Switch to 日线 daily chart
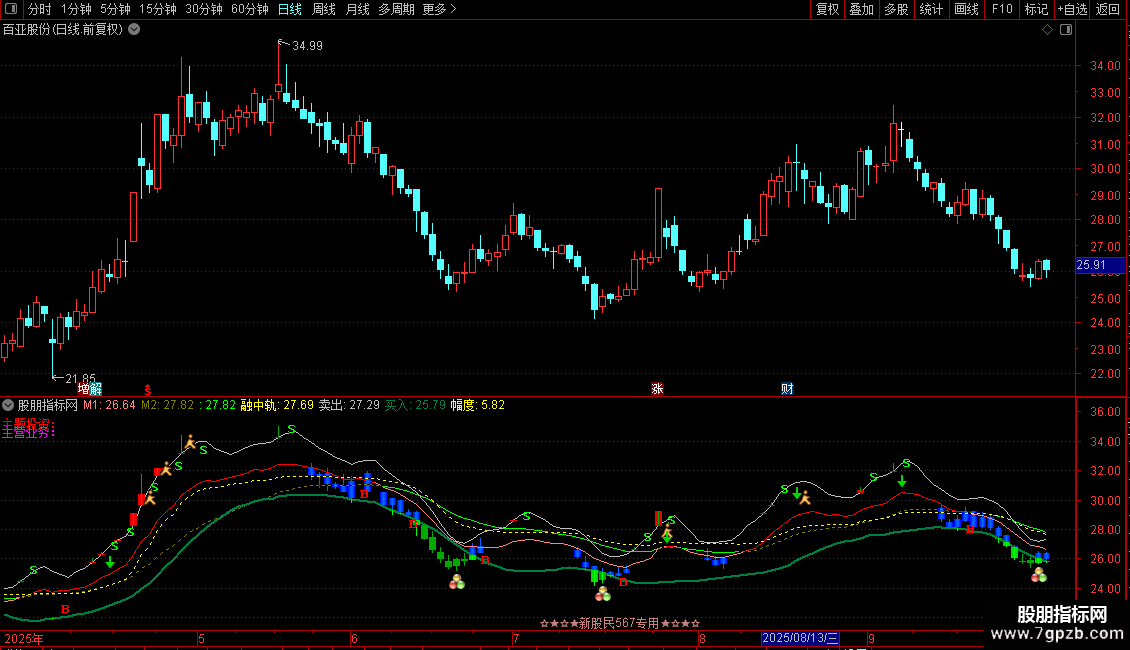 (290, 9)
